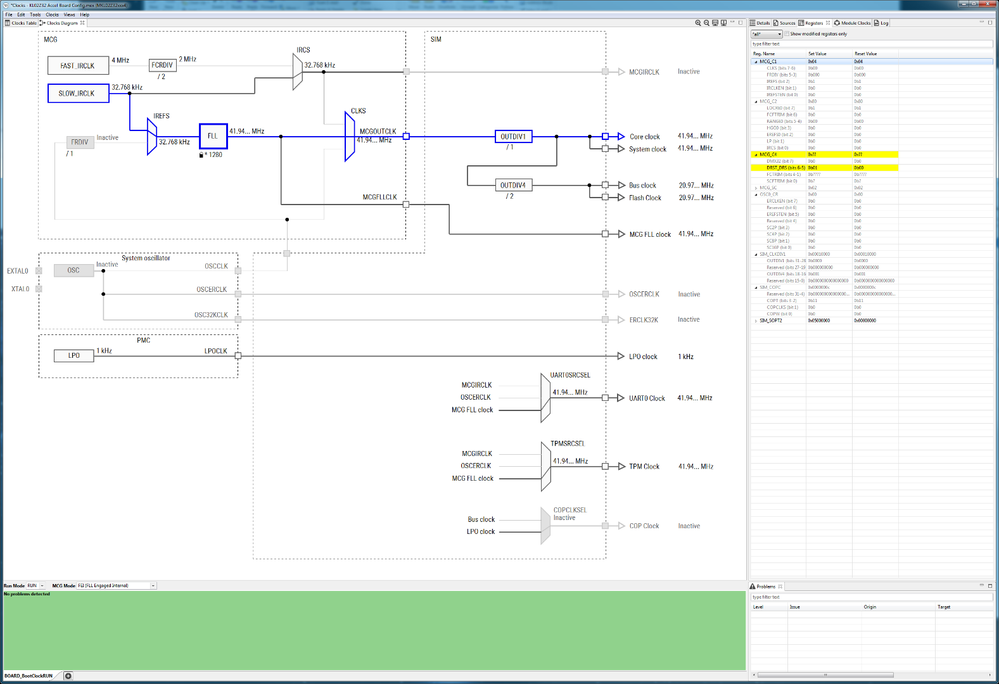The image size is (999, 684).
Task: Click the Problems type filter text field
Action: 872,597
